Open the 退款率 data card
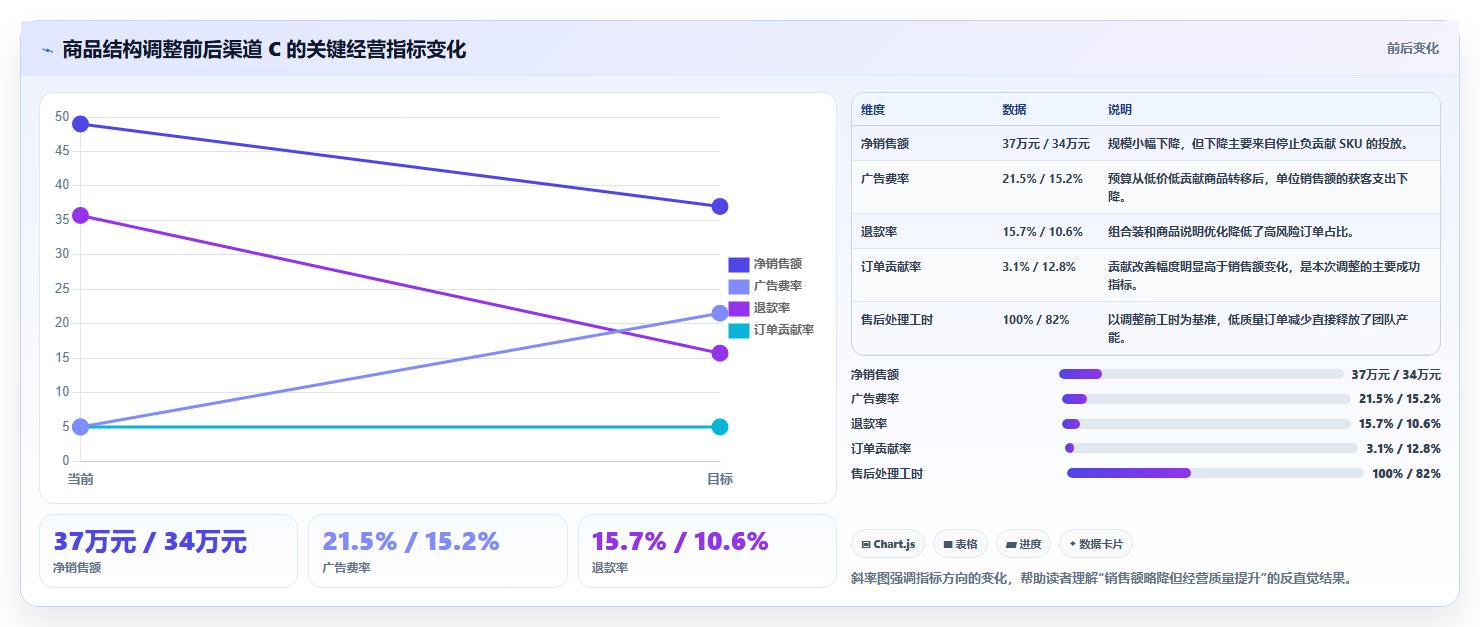The width and height of the screenshot is (1480, 627). (x=707, y=551)
